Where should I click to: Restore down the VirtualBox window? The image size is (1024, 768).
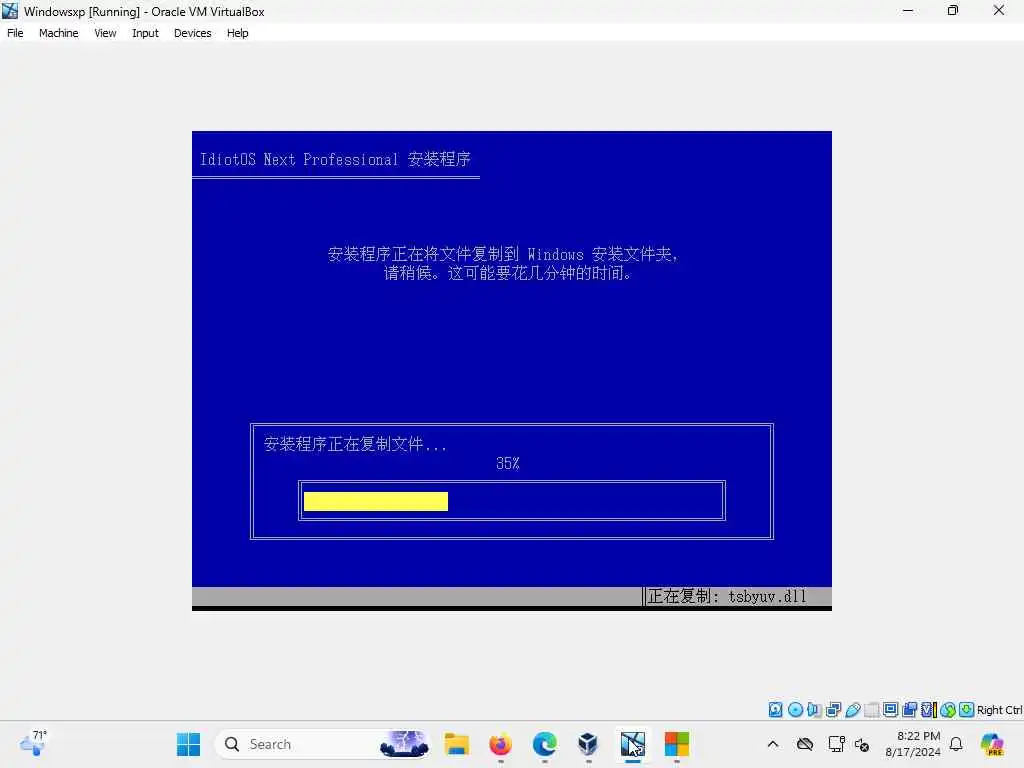tap(953, 10)
